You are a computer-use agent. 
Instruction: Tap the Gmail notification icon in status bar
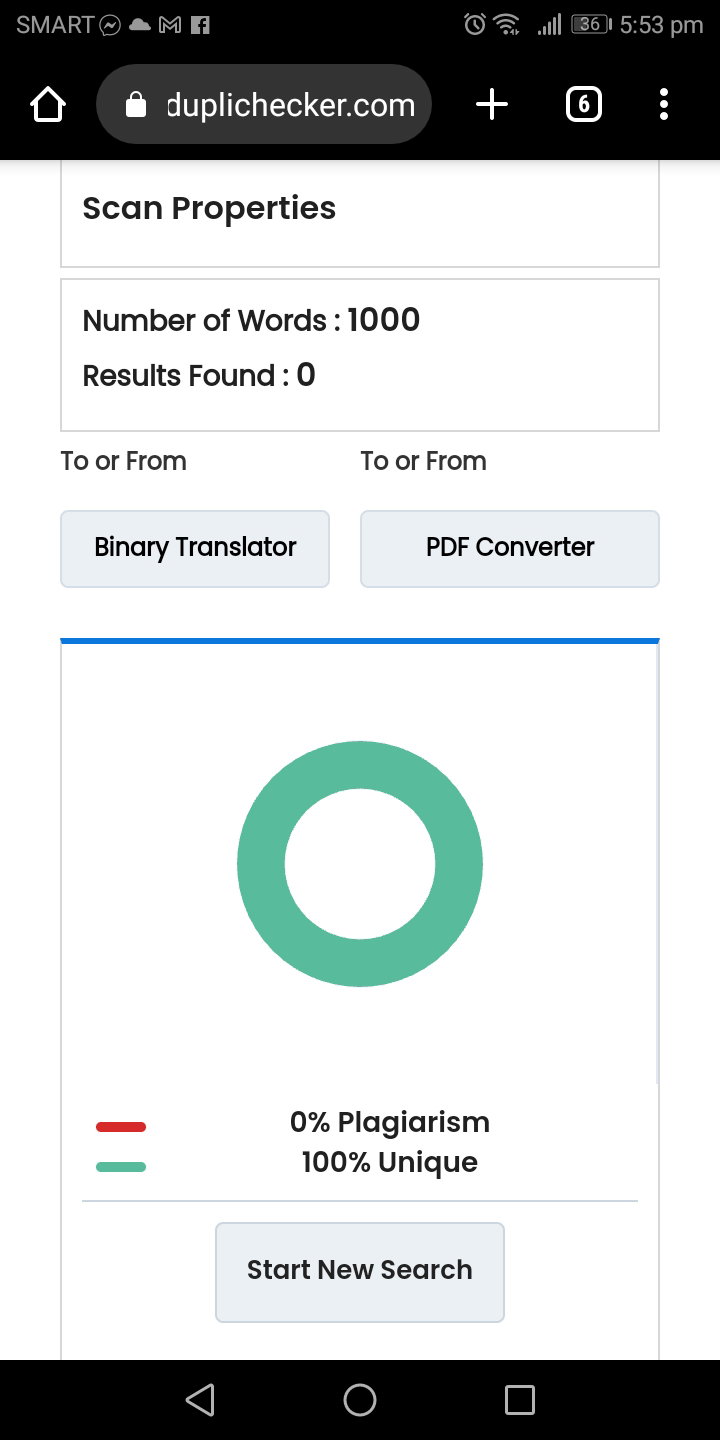coord(169,25)
